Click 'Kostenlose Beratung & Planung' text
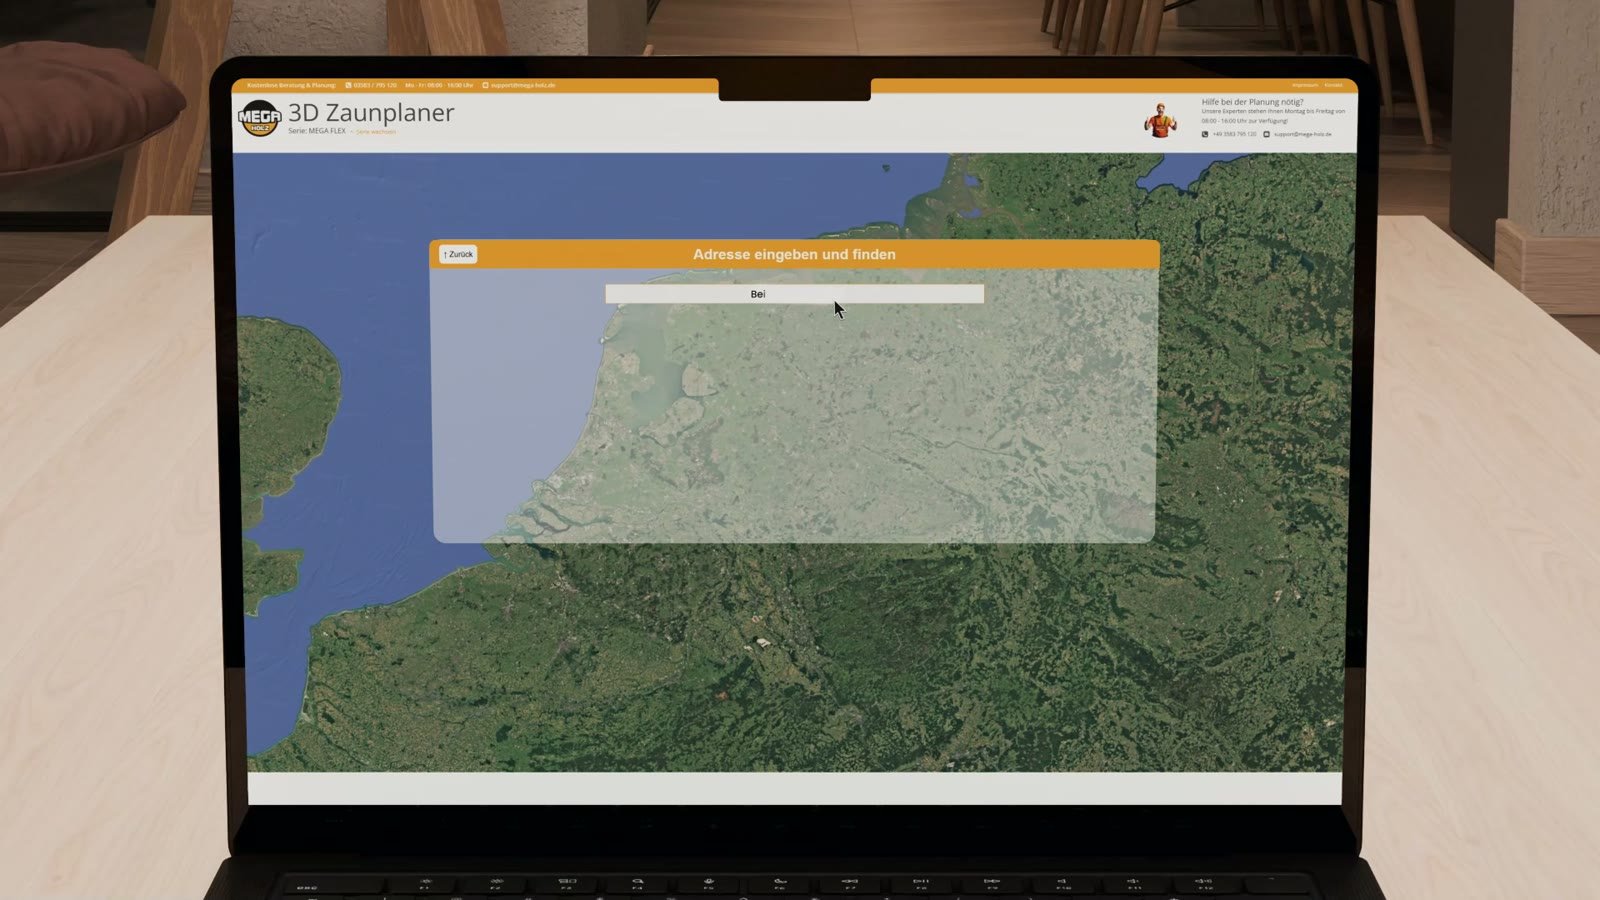The height and width of the screenshot is (900, 1600). point(291,85)
